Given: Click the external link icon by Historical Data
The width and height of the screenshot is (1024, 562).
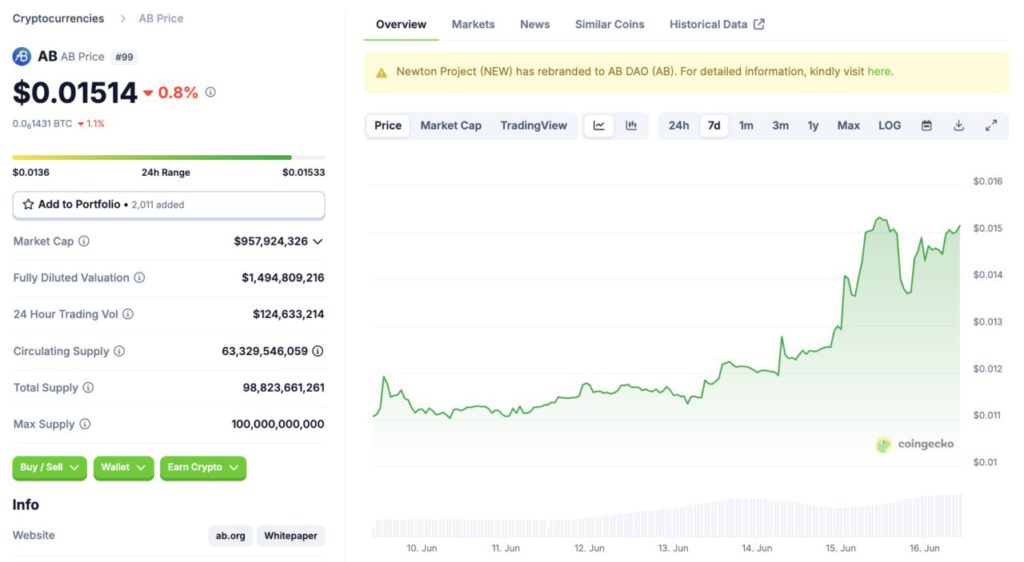Looking at the screenshot, I should pos(759,24).
